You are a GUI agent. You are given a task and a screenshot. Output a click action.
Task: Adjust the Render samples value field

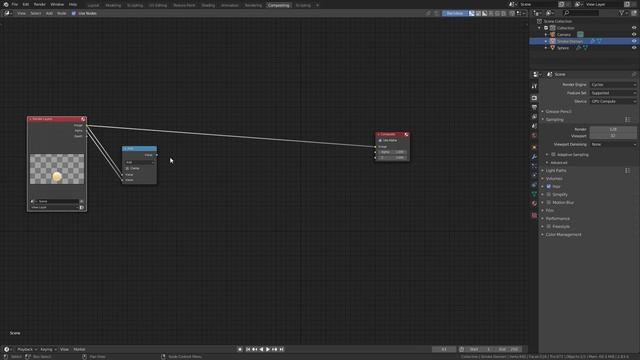pyautogui.click(x=613, y=129)
